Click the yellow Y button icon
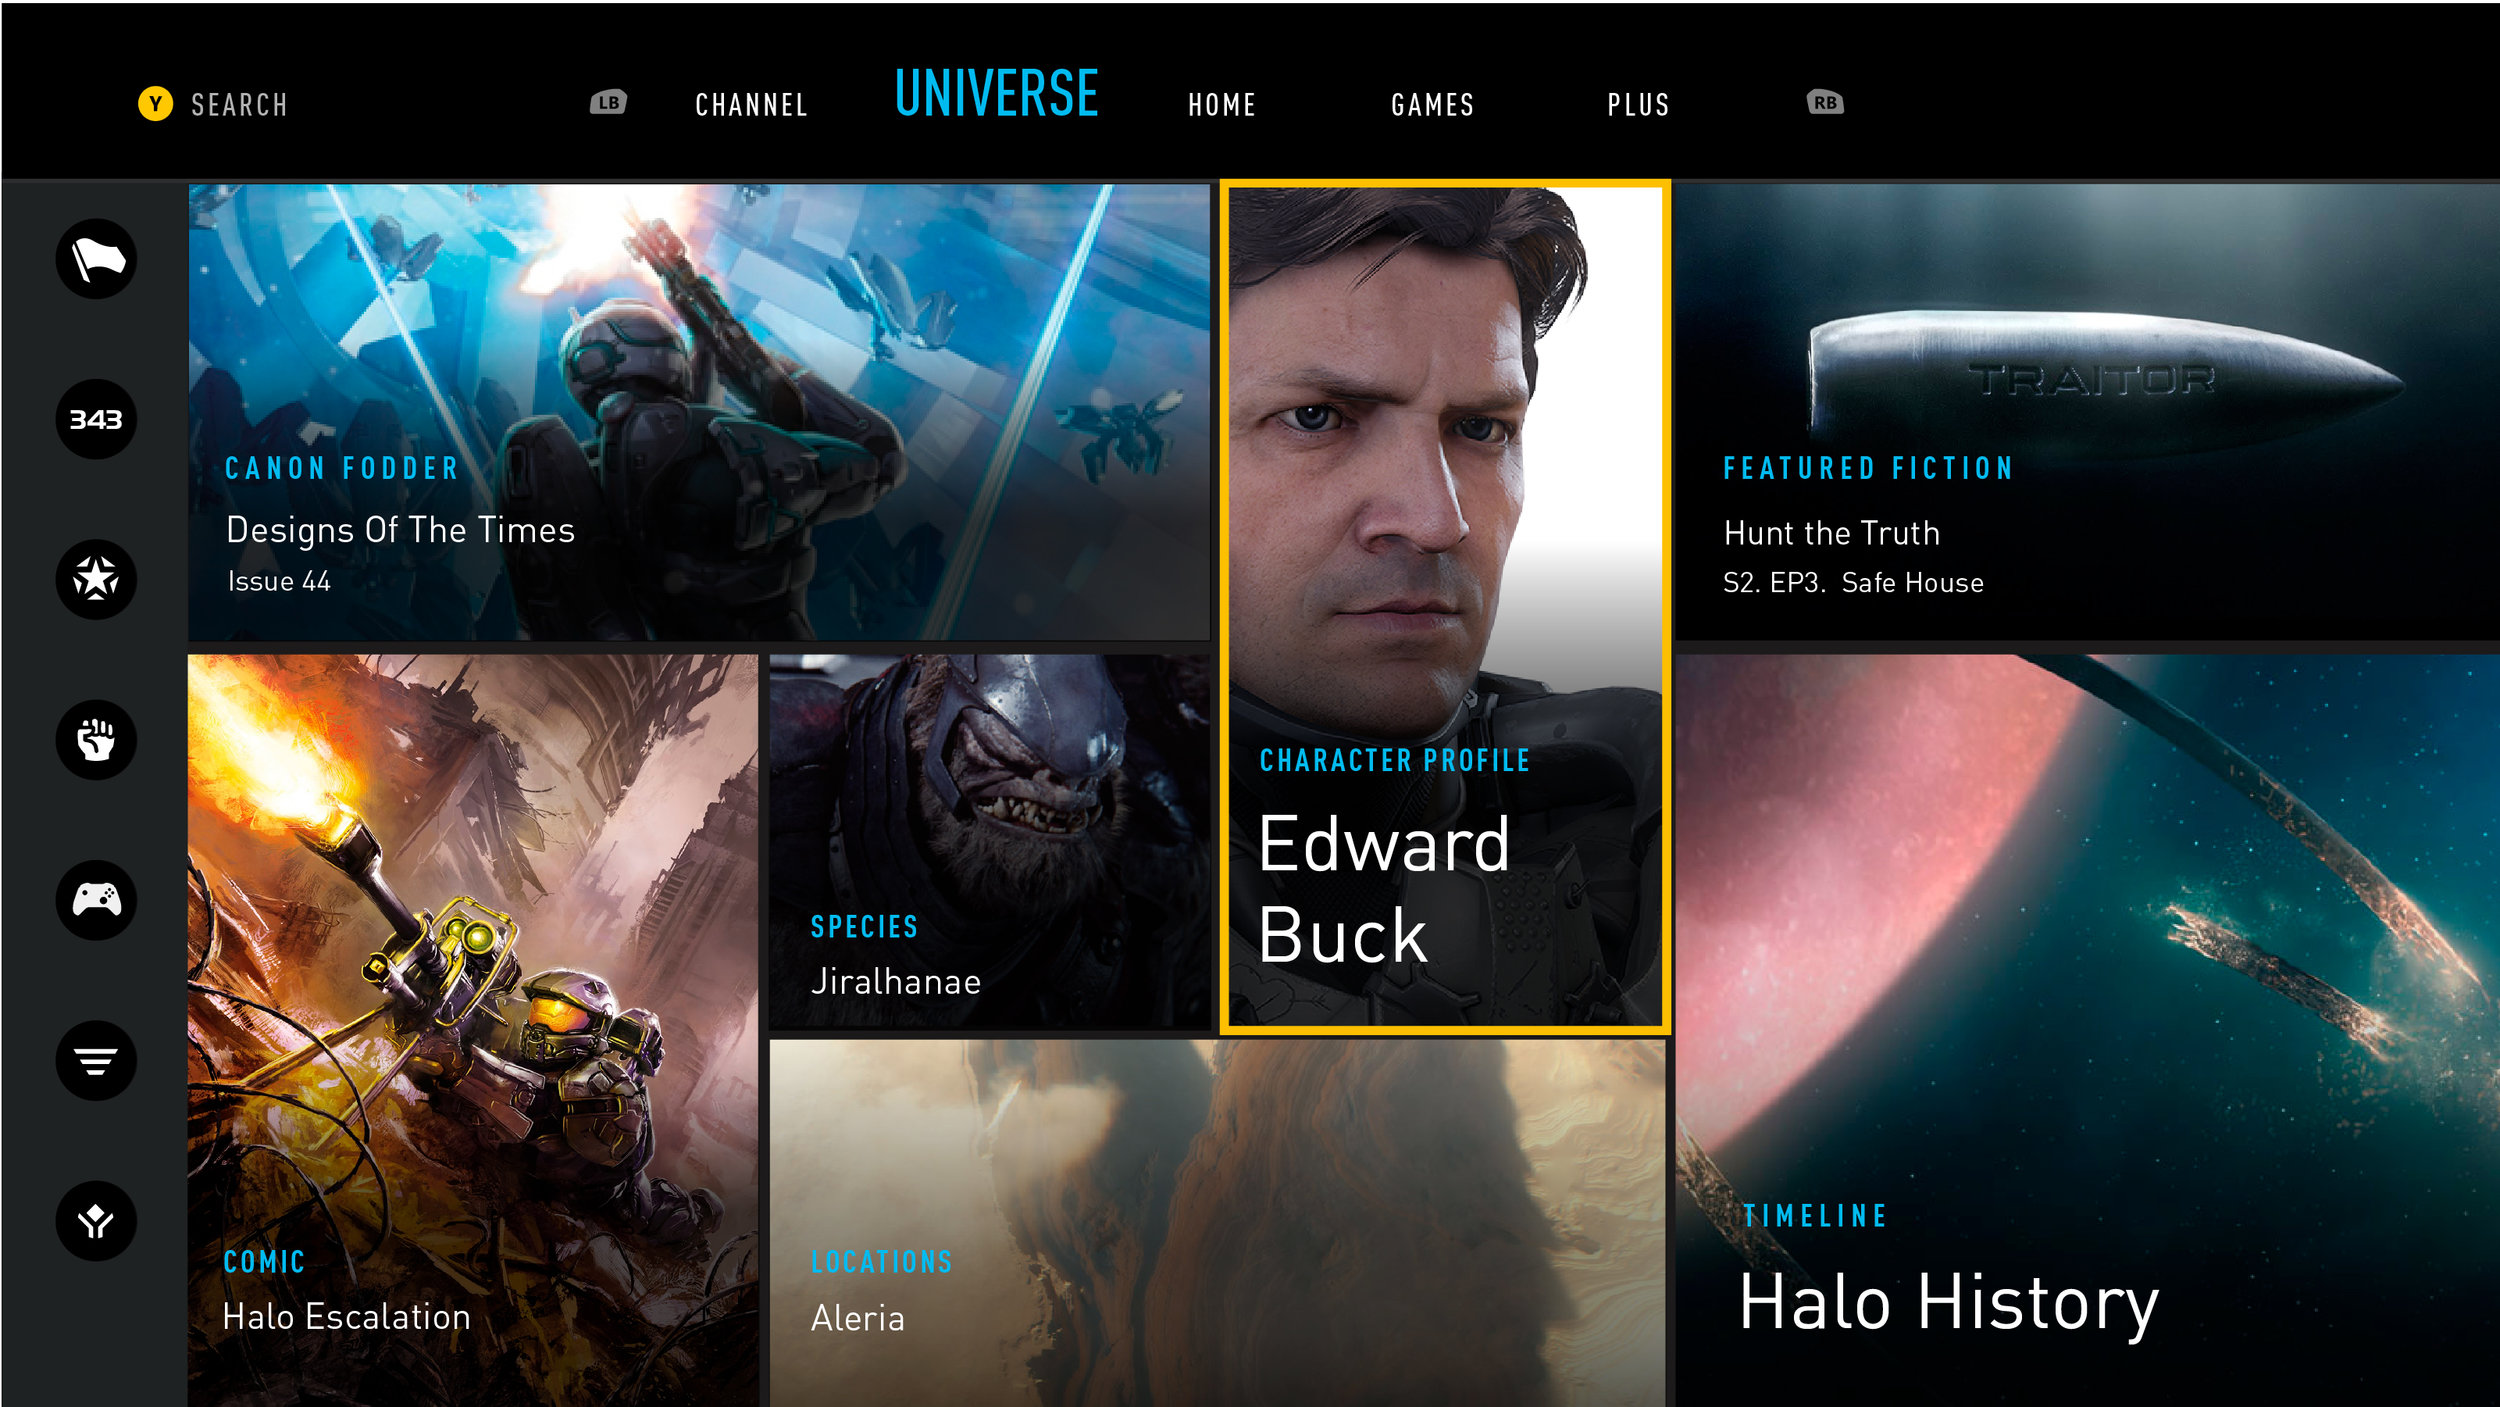The height and width of the screenshot is (1407, 2500). pyautogui.click(x=155, y=103)
